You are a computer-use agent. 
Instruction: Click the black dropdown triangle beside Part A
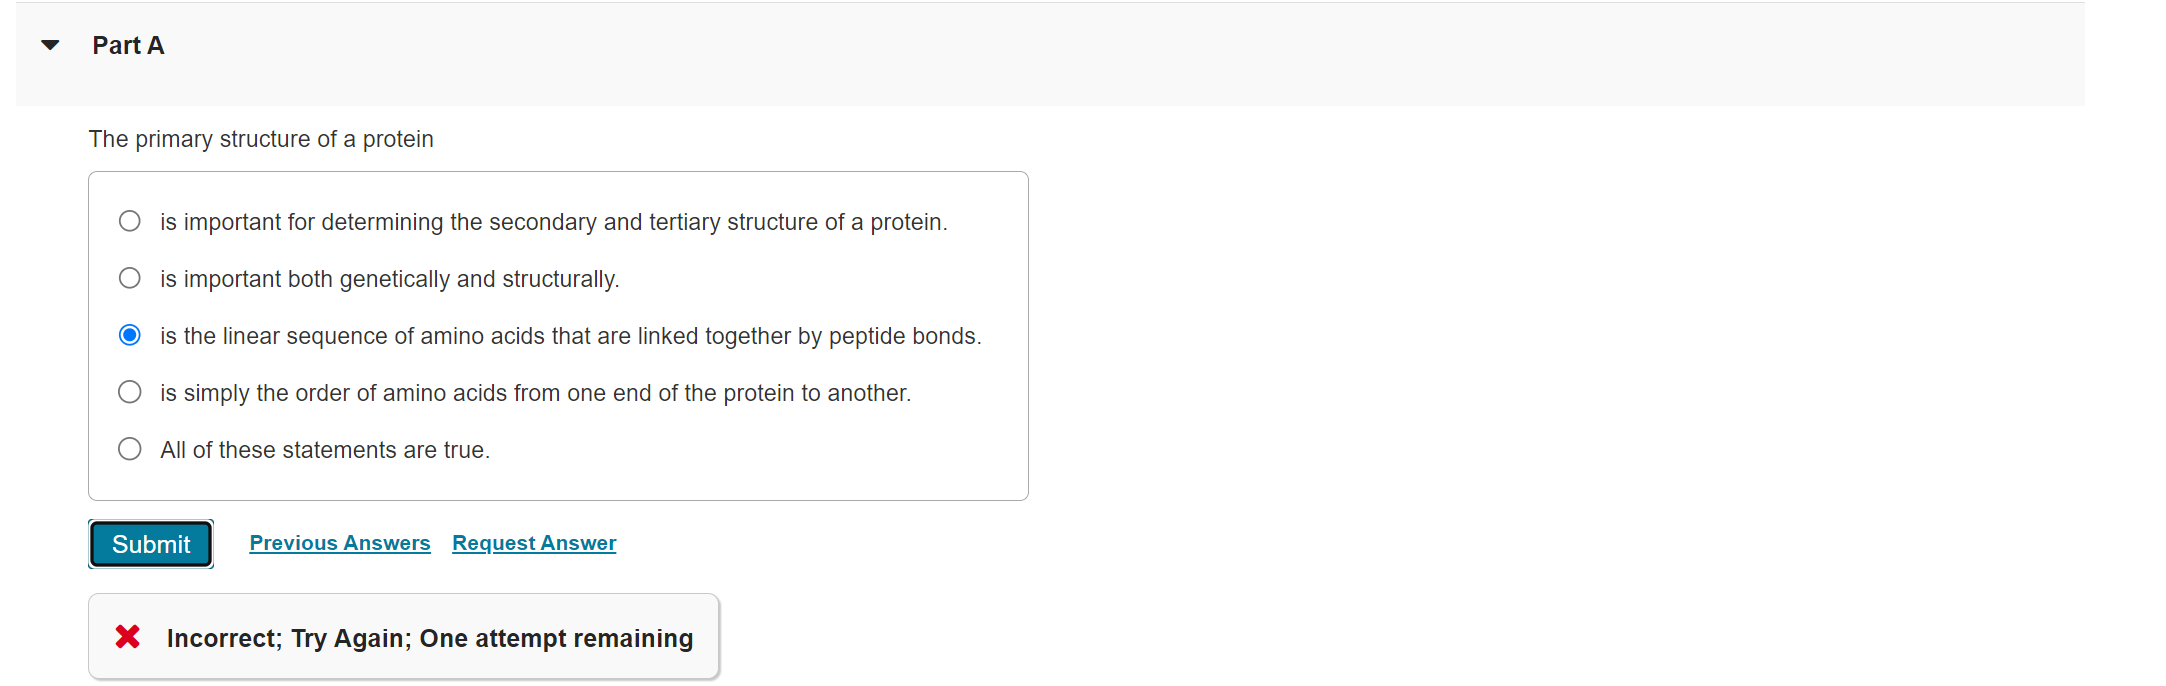click(48, 44)
